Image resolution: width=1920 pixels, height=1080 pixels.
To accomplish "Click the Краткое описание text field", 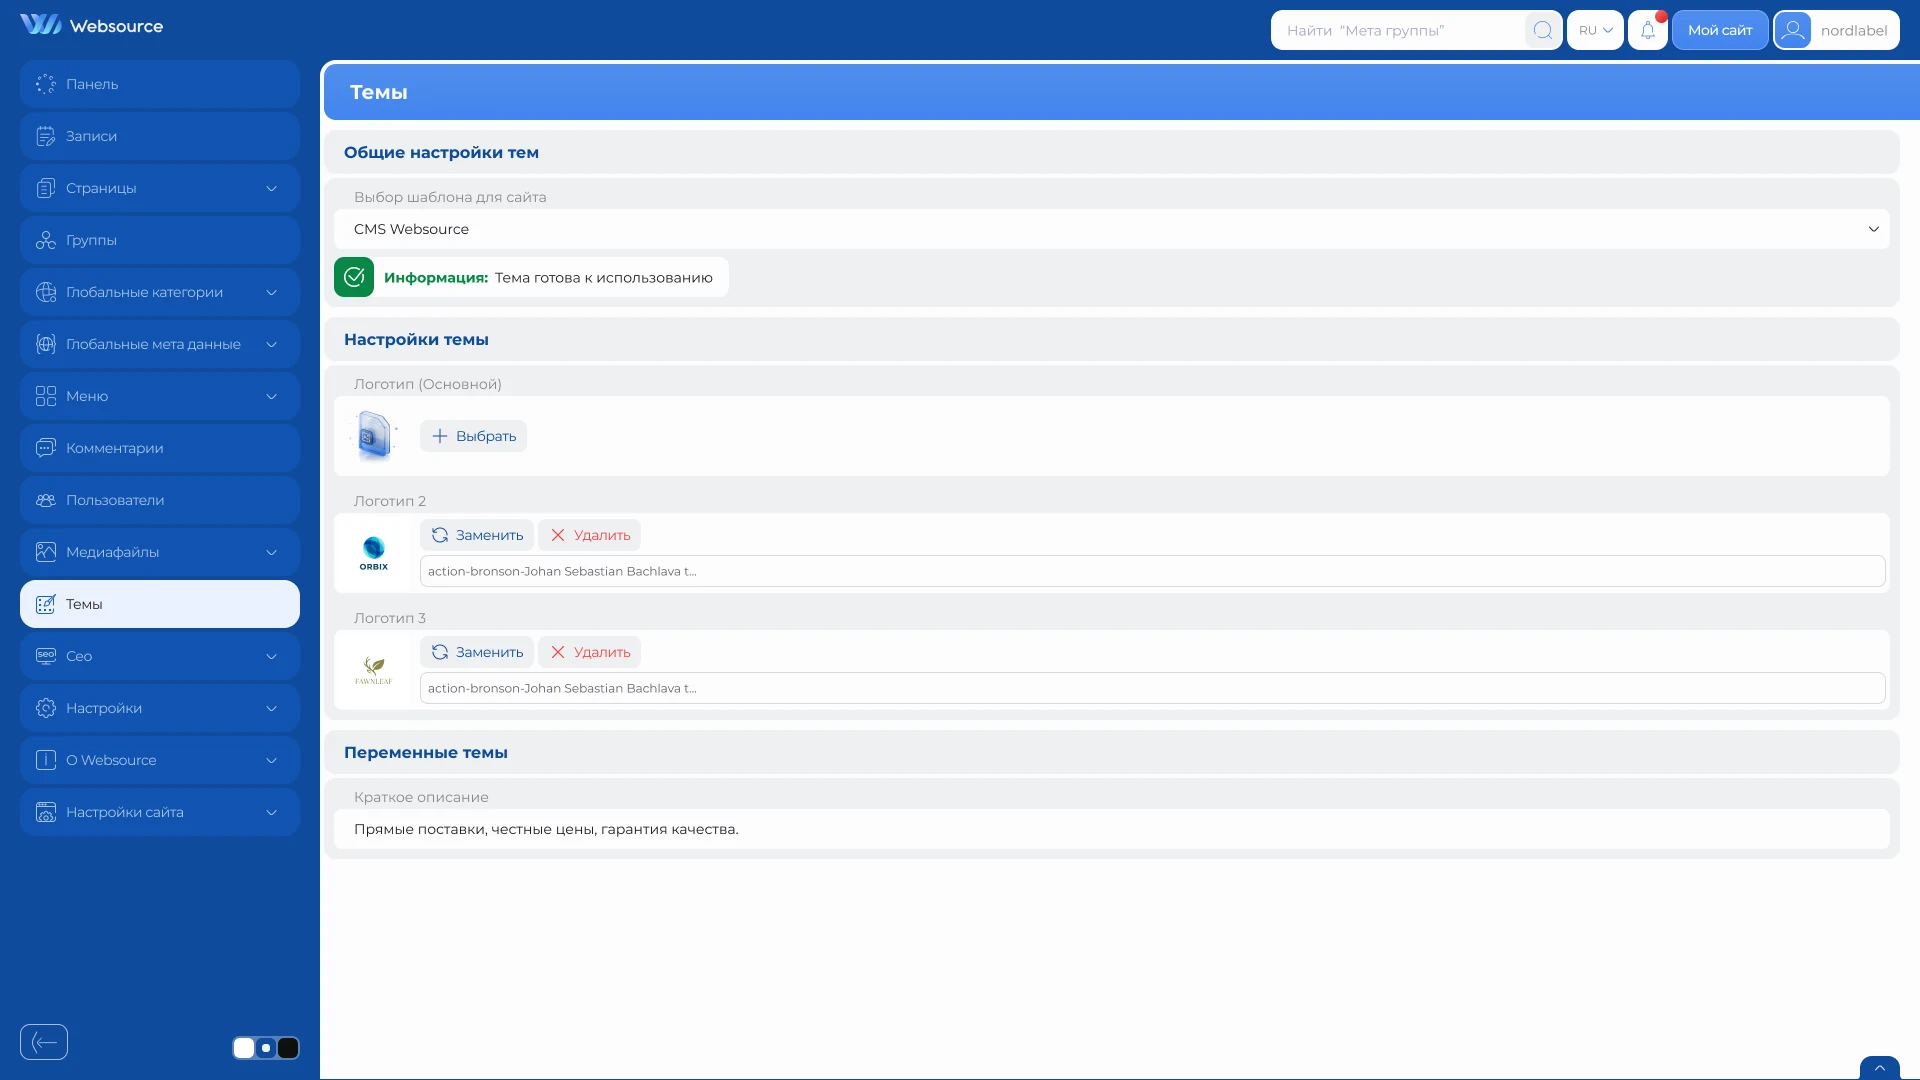I will 1111,829.
